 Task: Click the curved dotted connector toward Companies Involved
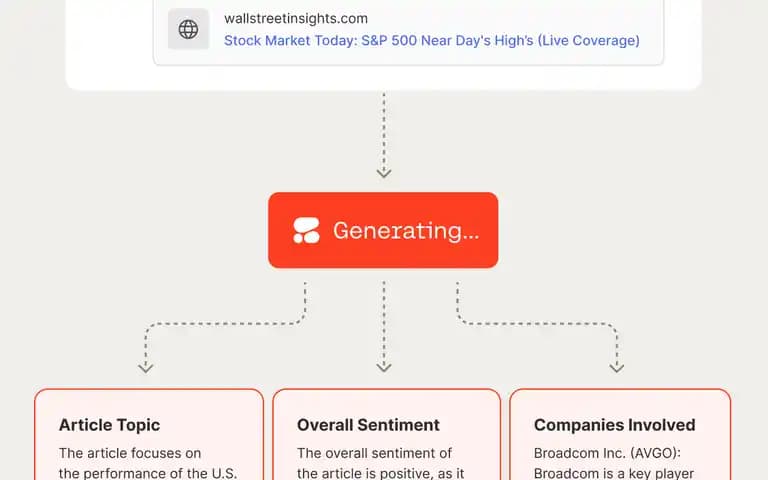pyautogui.click(x=537, y=323)
